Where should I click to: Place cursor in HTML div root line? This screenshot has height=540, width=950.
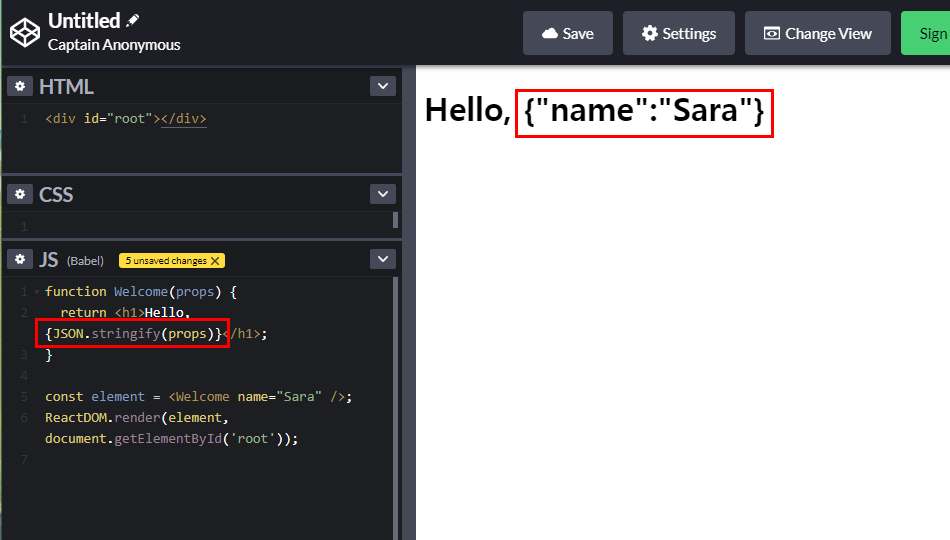[125, 119]
